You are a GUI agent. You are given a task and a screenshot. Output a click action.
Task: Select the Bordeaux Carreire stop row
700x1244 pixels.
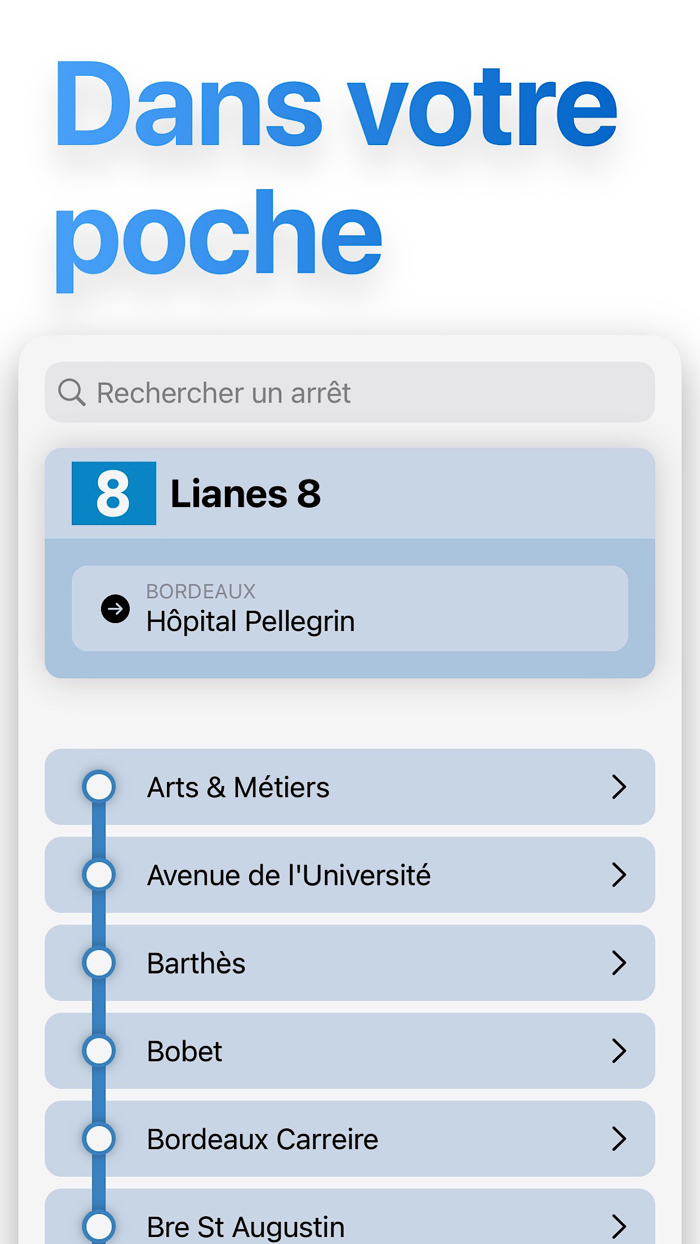point(350,1139)
